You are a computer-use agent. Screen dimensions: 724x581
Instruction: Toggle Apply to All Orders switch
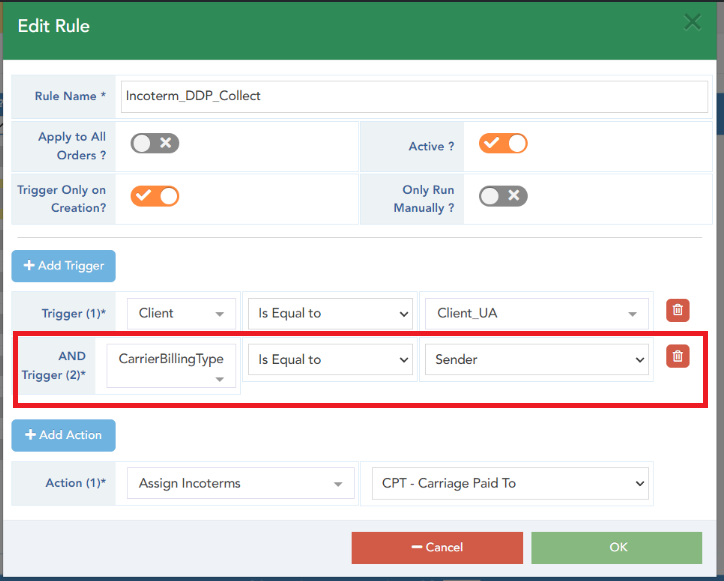pos(155,143)
